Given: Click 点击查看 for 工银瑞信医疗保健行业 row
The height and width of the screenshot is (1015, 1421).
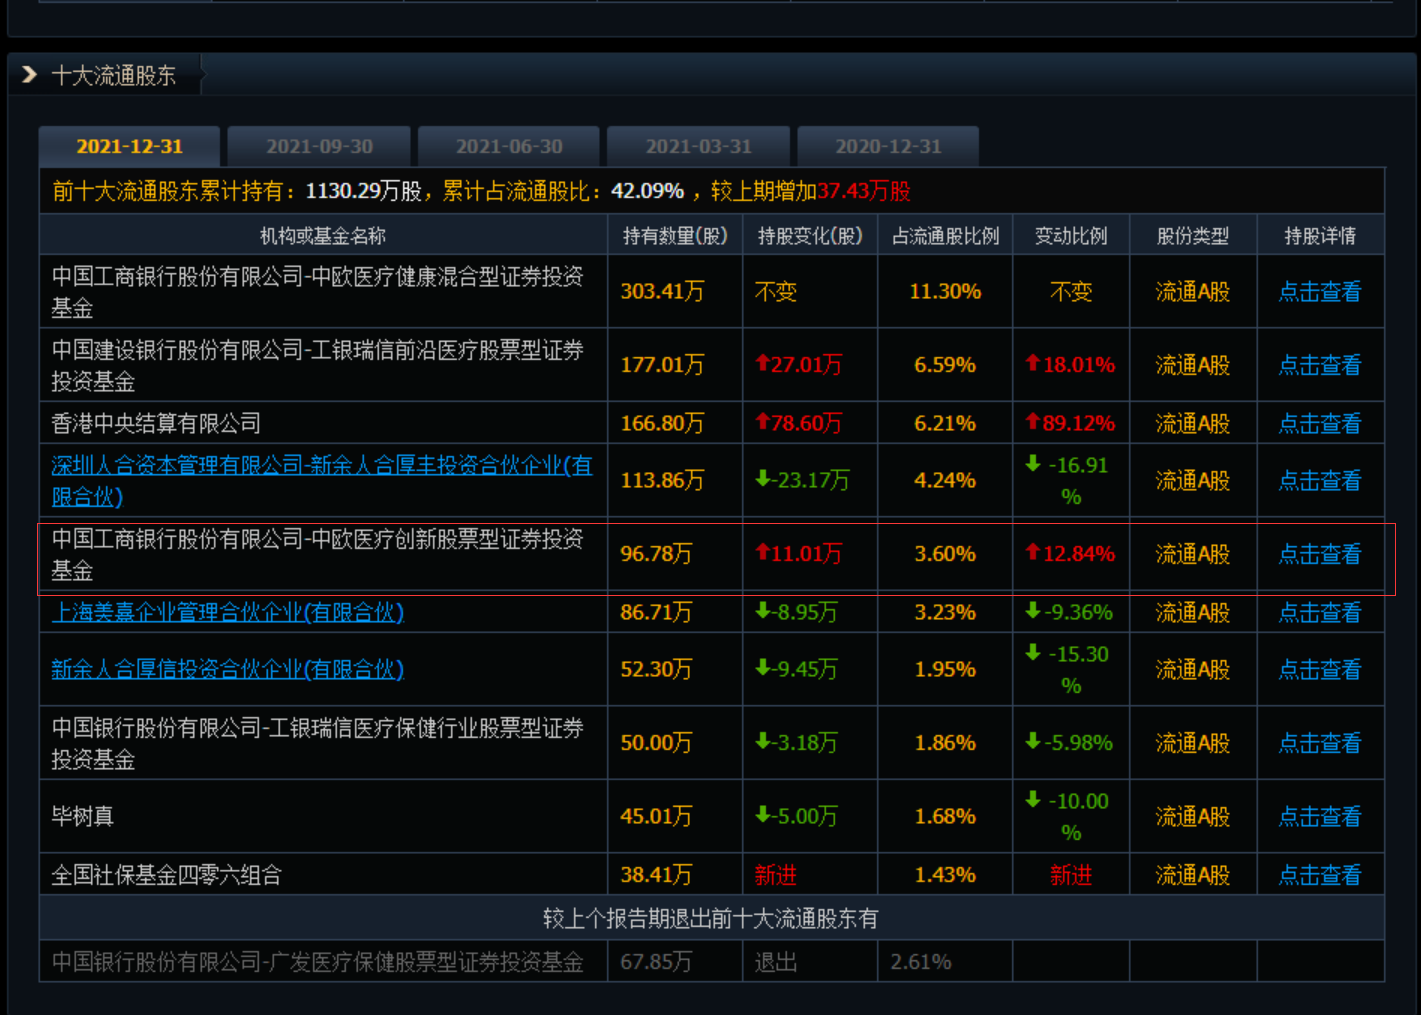Looking at the screenshot, I should (1320, 743).
